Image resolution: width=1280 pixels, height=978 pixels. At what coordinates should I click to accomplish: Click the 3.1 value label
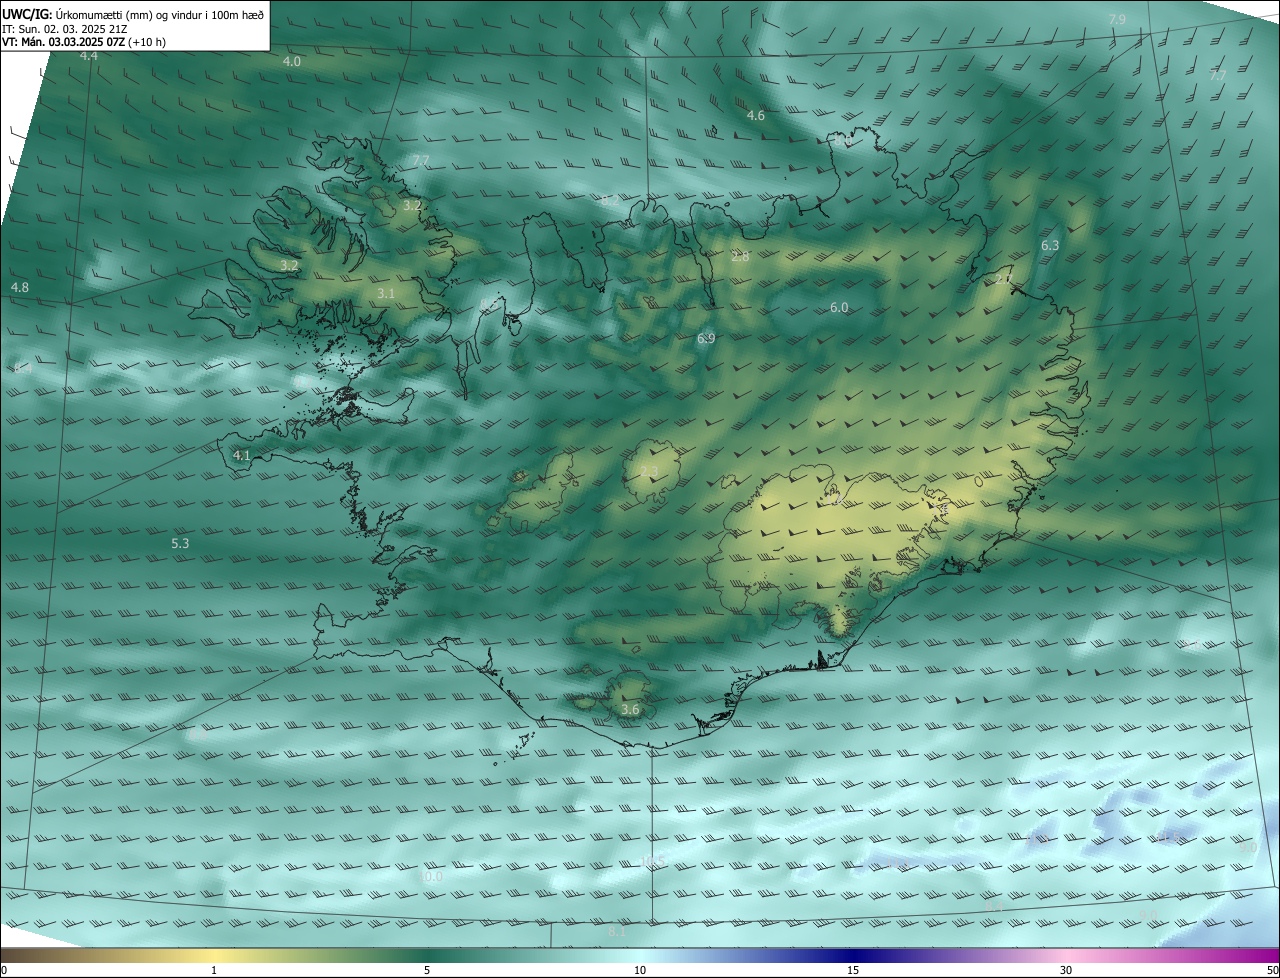tap(386, 293)
